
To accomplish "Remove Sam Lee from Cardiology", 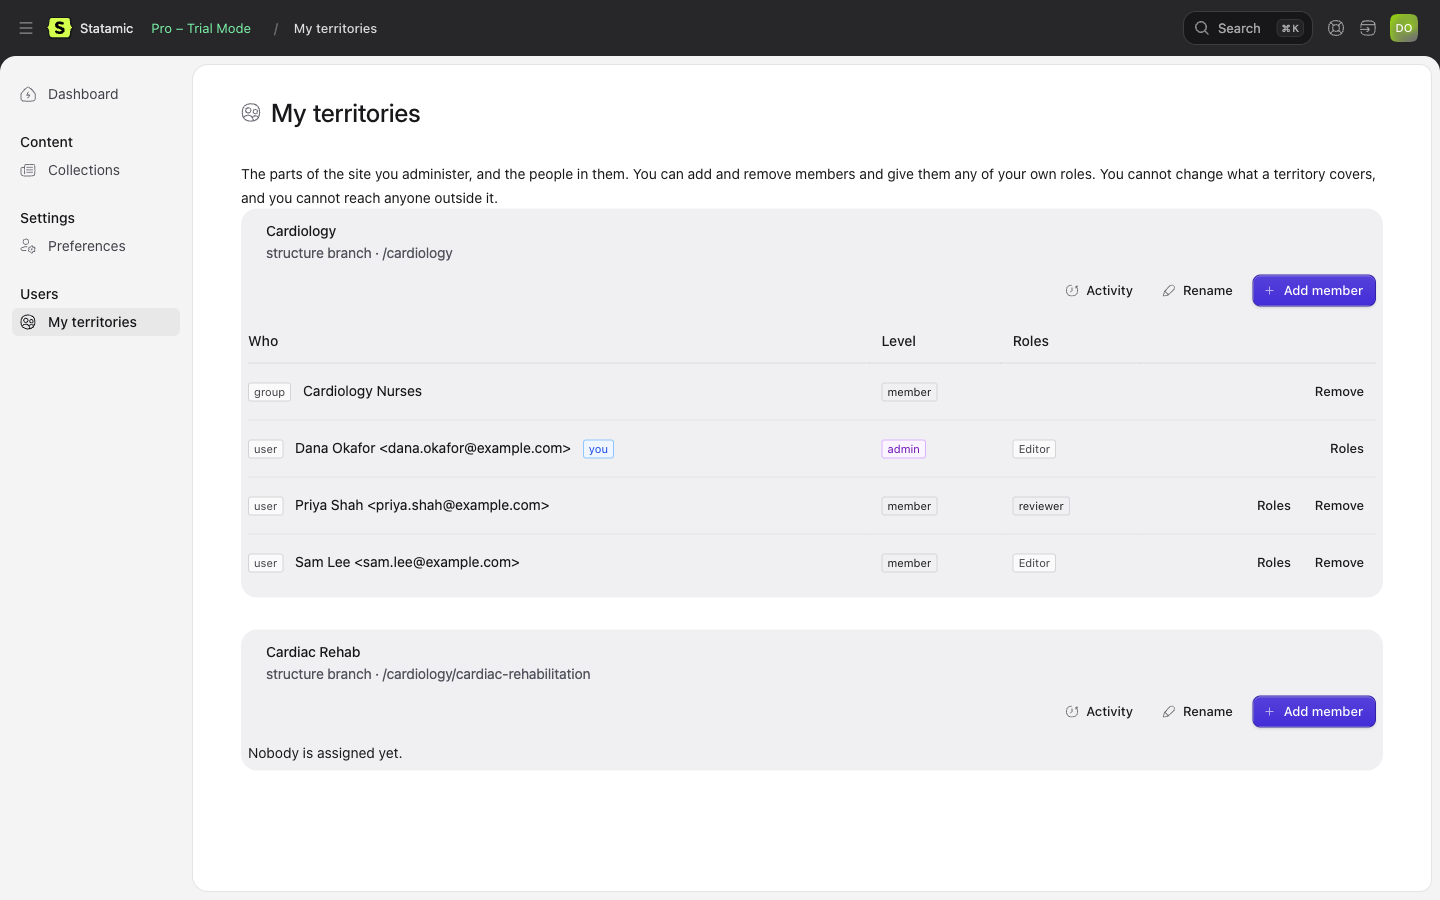I will [1339, 563].
